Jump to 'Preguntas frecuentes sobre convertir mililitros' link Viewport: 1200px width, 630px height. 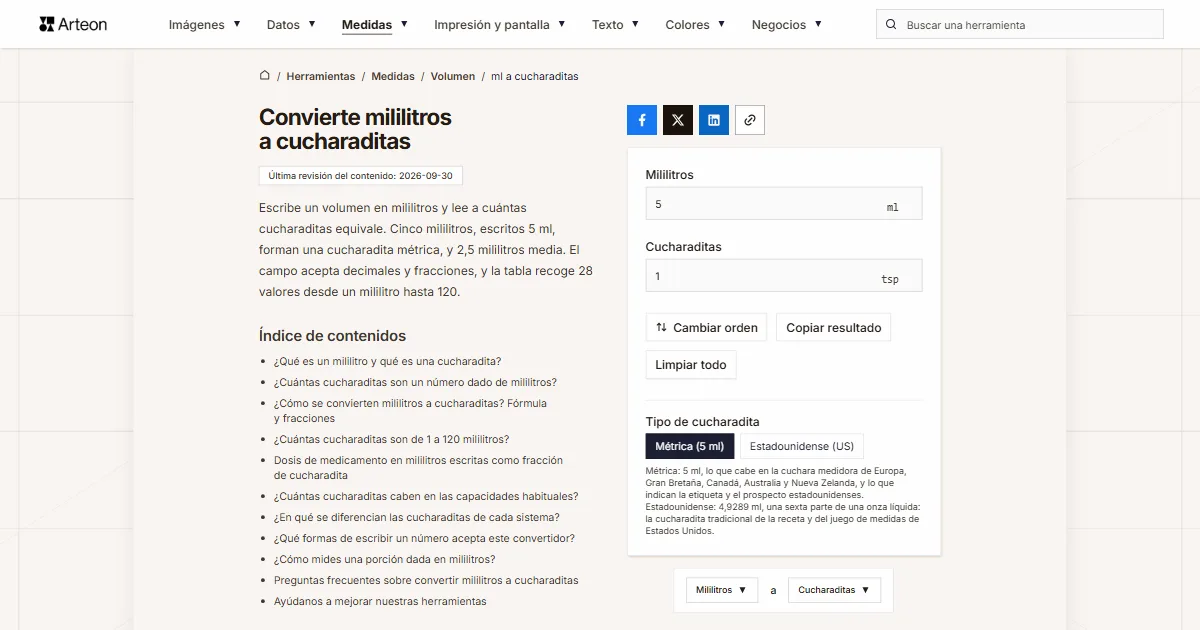[x=426, y=580]
